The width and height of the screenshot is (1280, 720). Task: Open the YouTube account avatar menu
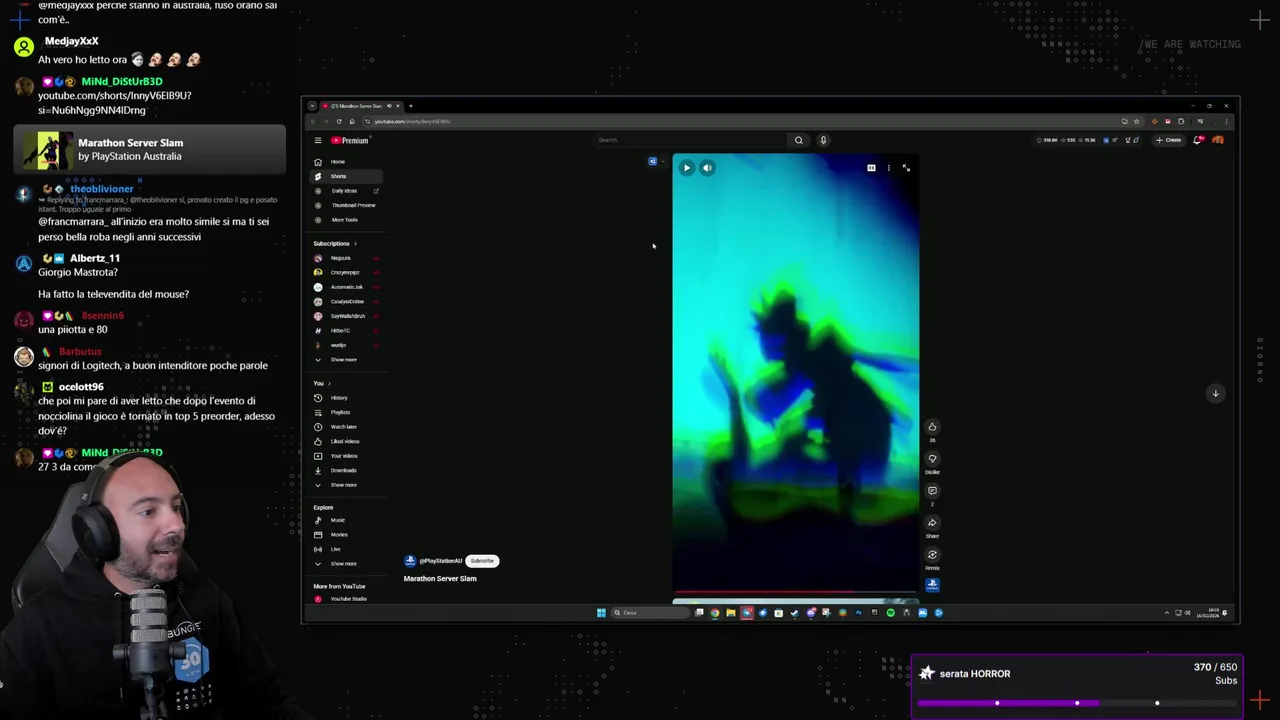click(x=1218, y=140)
